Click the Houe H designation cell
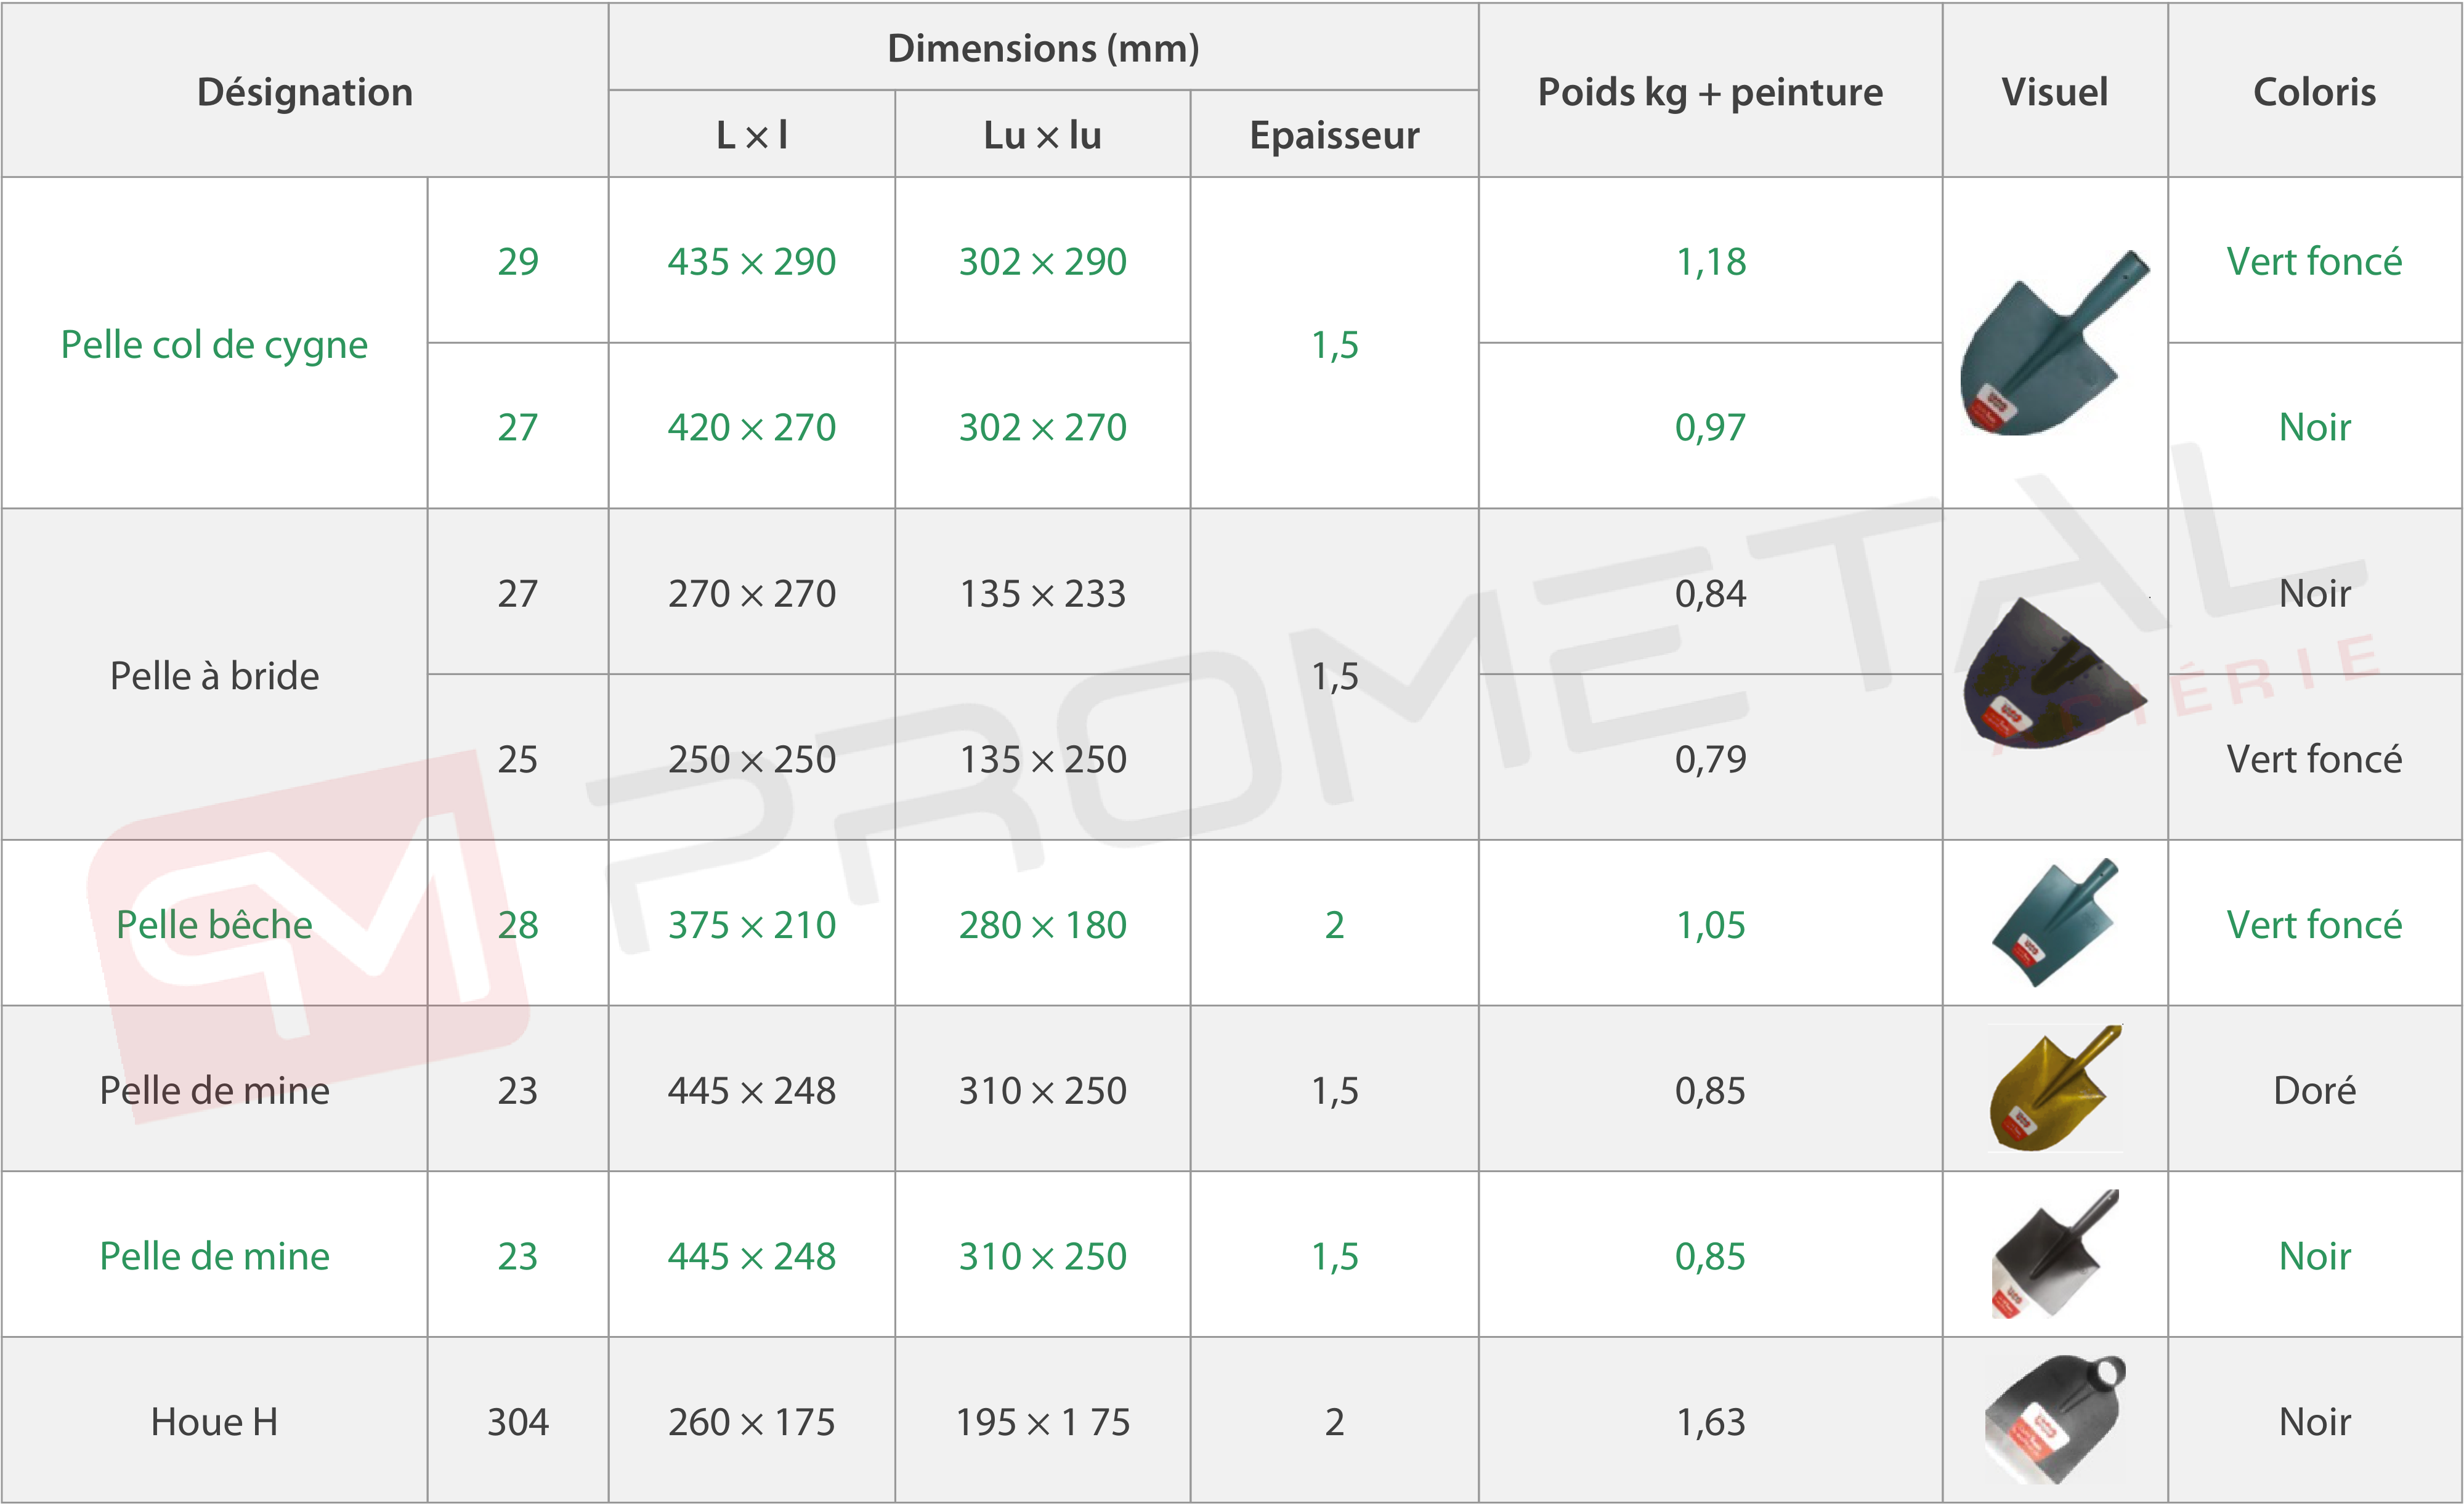Image resolution: width=2464 pixels, height=1506 pixels. click(214, 1421)
